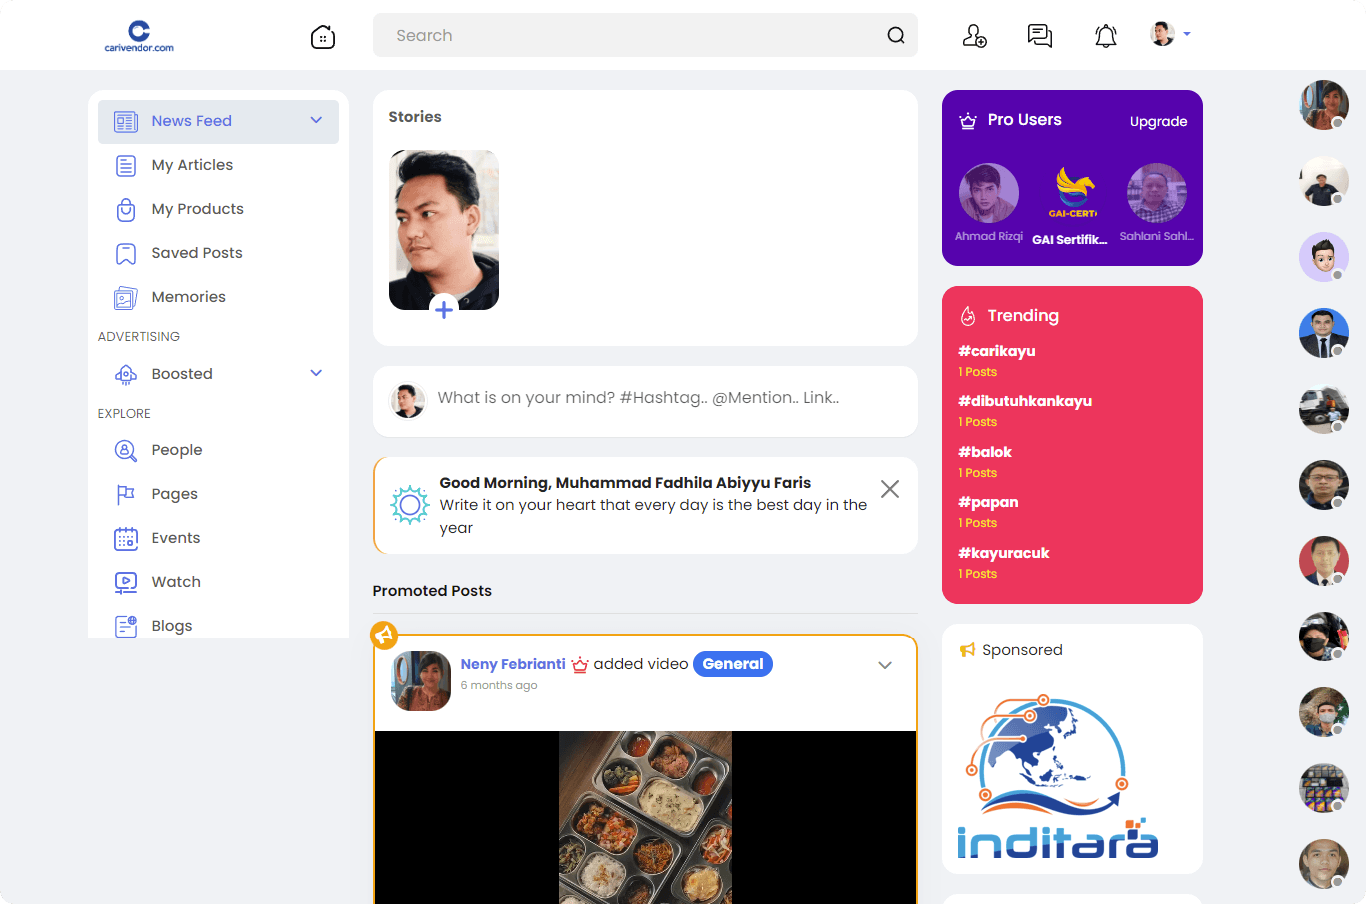Open the messages chat icon
1366x904 pixels.
click(x=1040, y=36)
